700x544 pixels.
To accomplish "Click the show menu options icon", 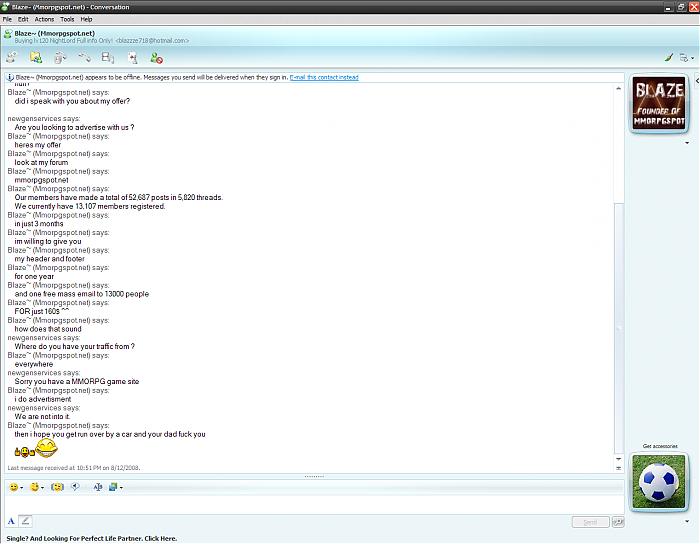I will point(683,58).
